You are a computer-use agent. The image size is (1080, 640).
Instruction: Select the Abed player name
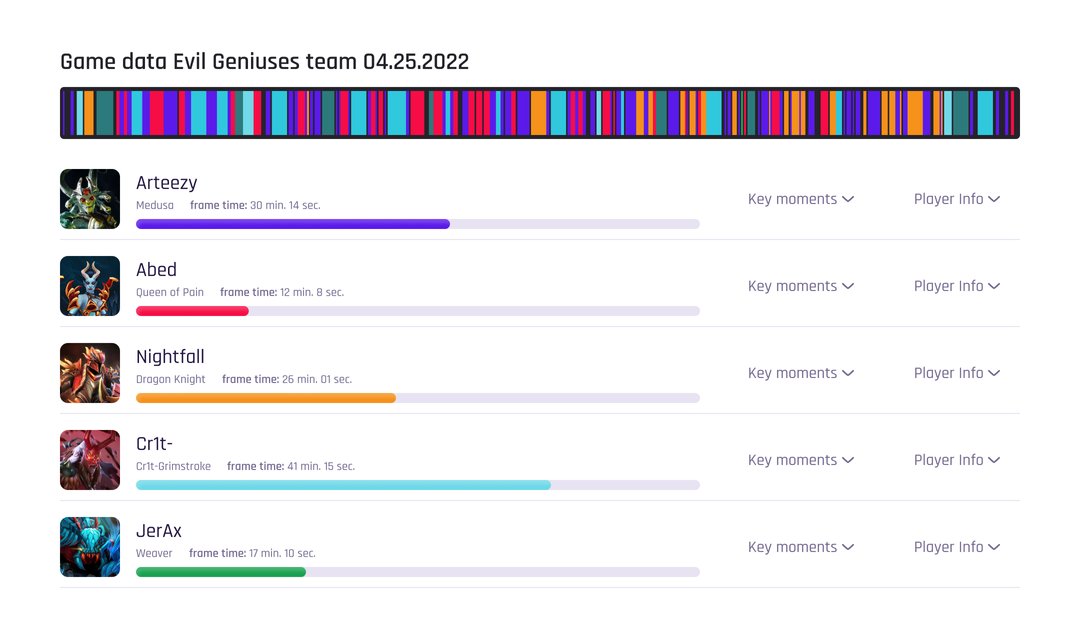tap(156, 269)
